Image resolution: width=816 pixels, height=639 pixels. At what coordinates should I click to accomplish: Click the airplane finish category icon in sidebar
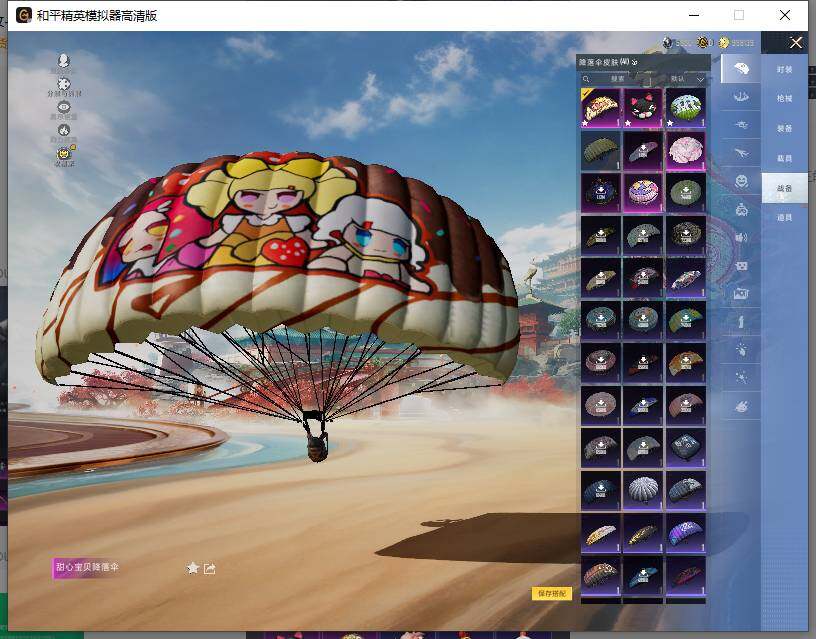tap(740, 153)
